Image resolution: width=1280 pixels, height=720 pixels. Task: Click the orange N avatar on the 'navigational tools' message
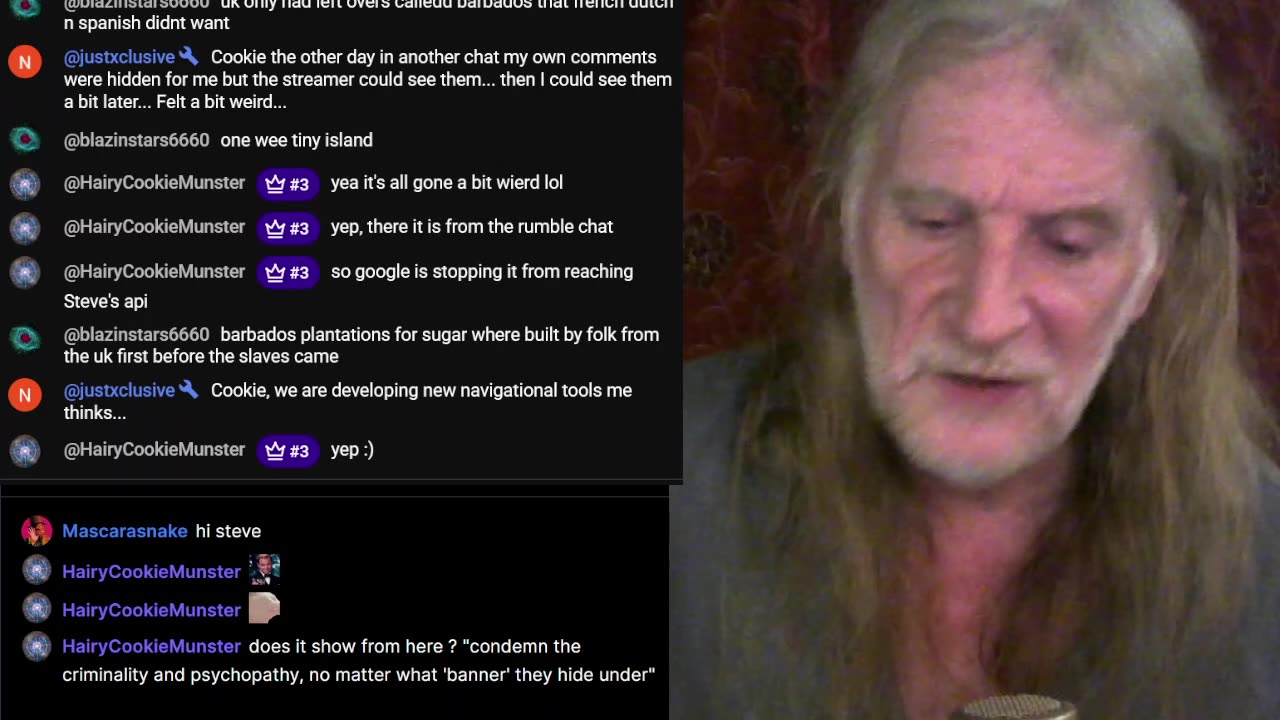coord(25,395)
